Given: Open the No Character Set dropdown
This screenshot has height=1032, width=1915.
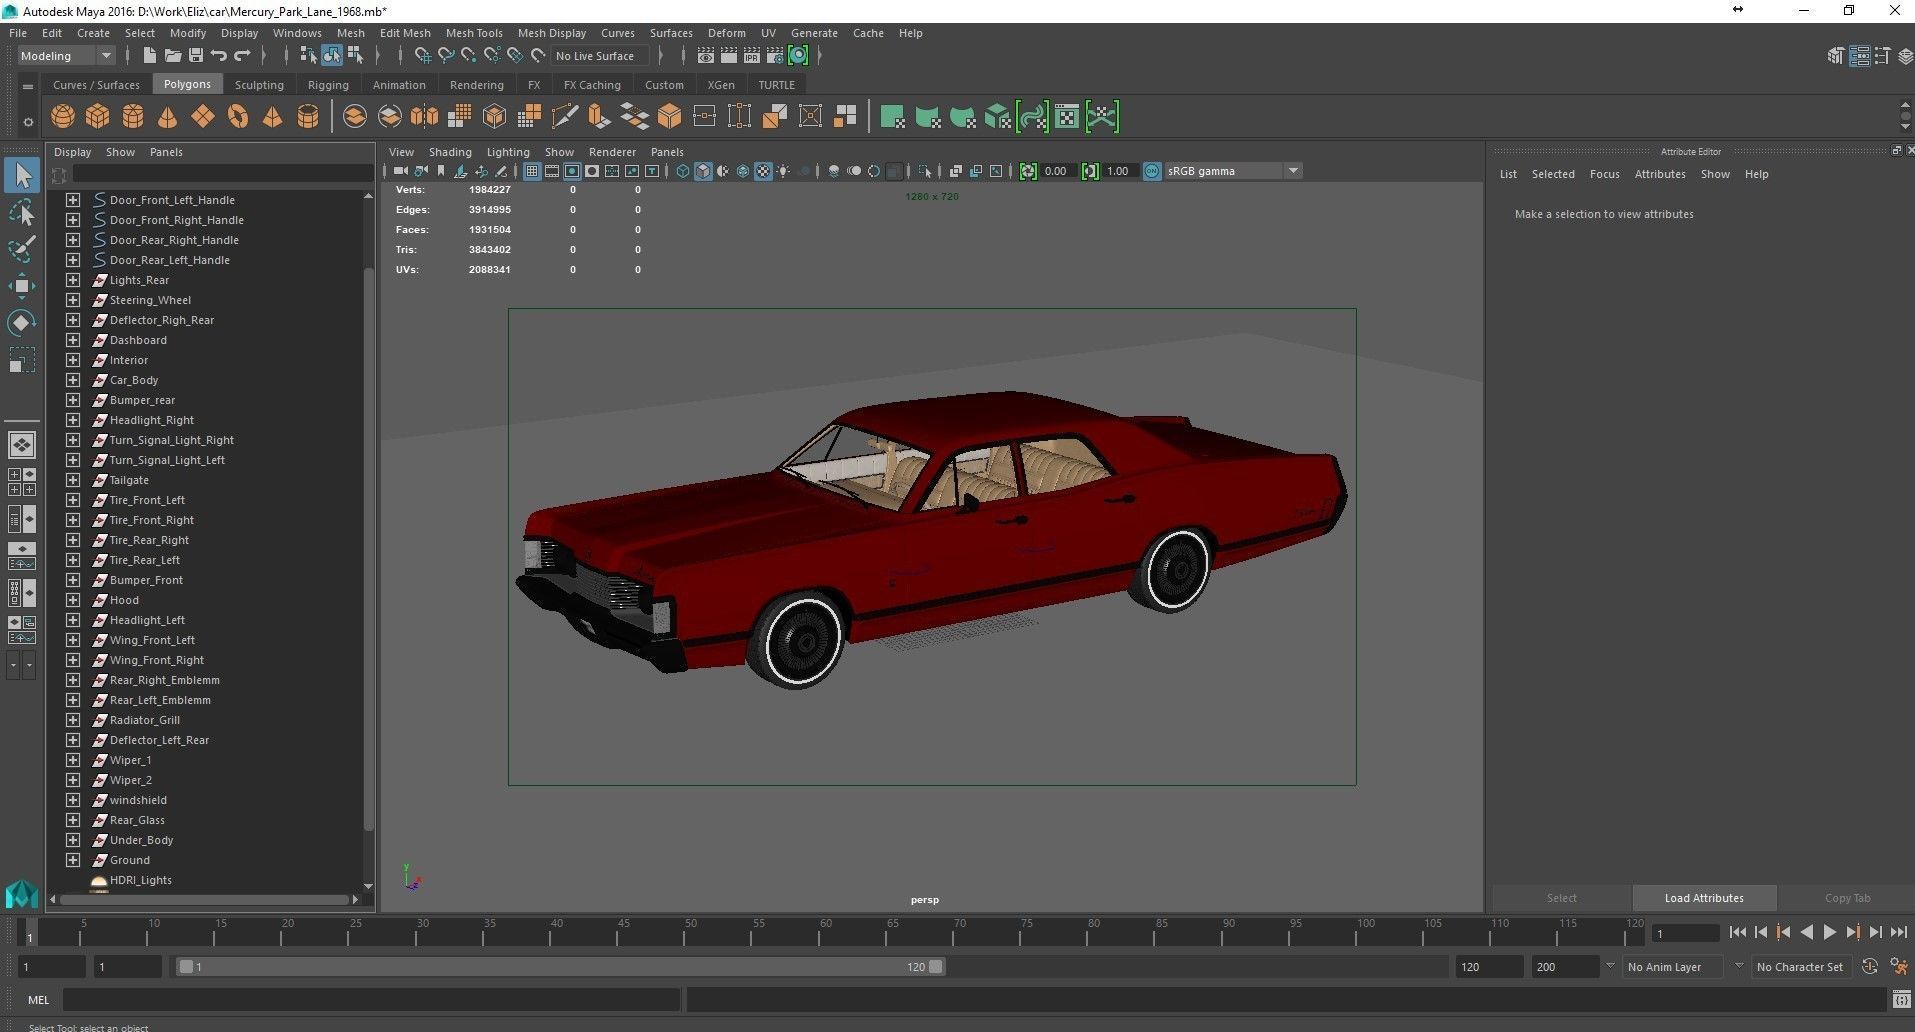Looking at the screenshot, I should pyautogui.click(x=1801, y=967).
